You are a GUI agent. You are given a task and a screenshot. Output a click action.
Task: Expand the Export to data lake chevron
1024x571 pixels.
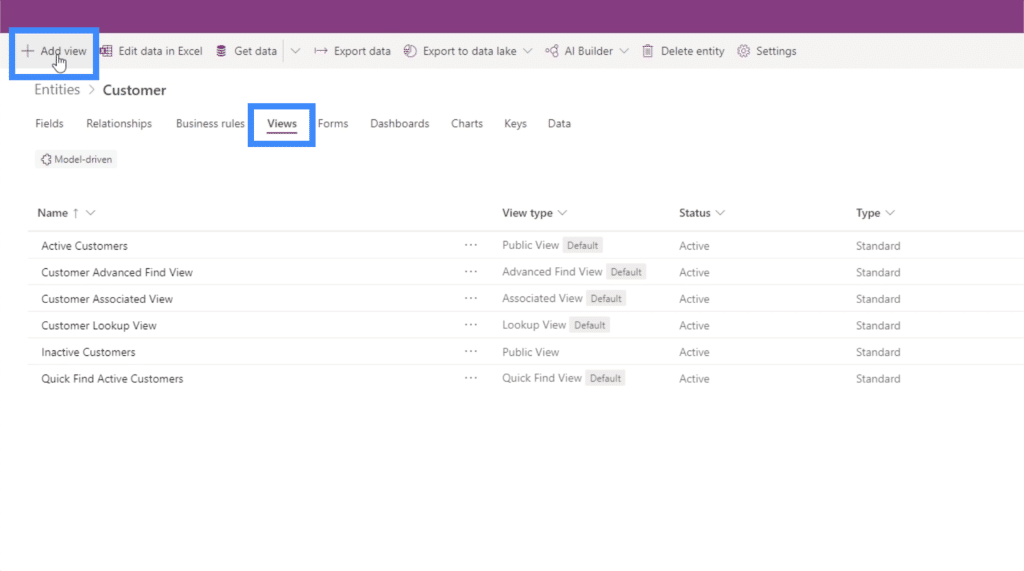coord(528,51)
